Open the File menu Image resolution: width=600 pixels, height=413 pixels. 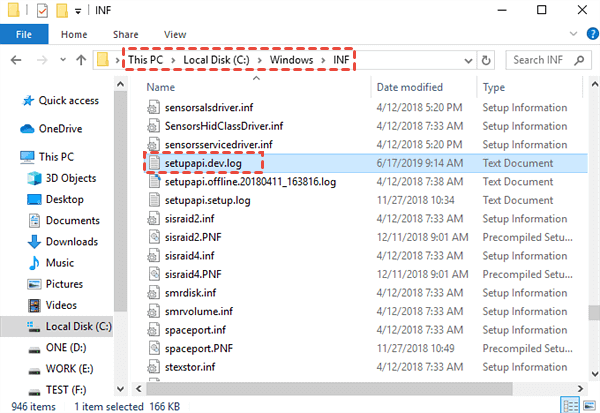pyautogui.click(x=24, y=34)
